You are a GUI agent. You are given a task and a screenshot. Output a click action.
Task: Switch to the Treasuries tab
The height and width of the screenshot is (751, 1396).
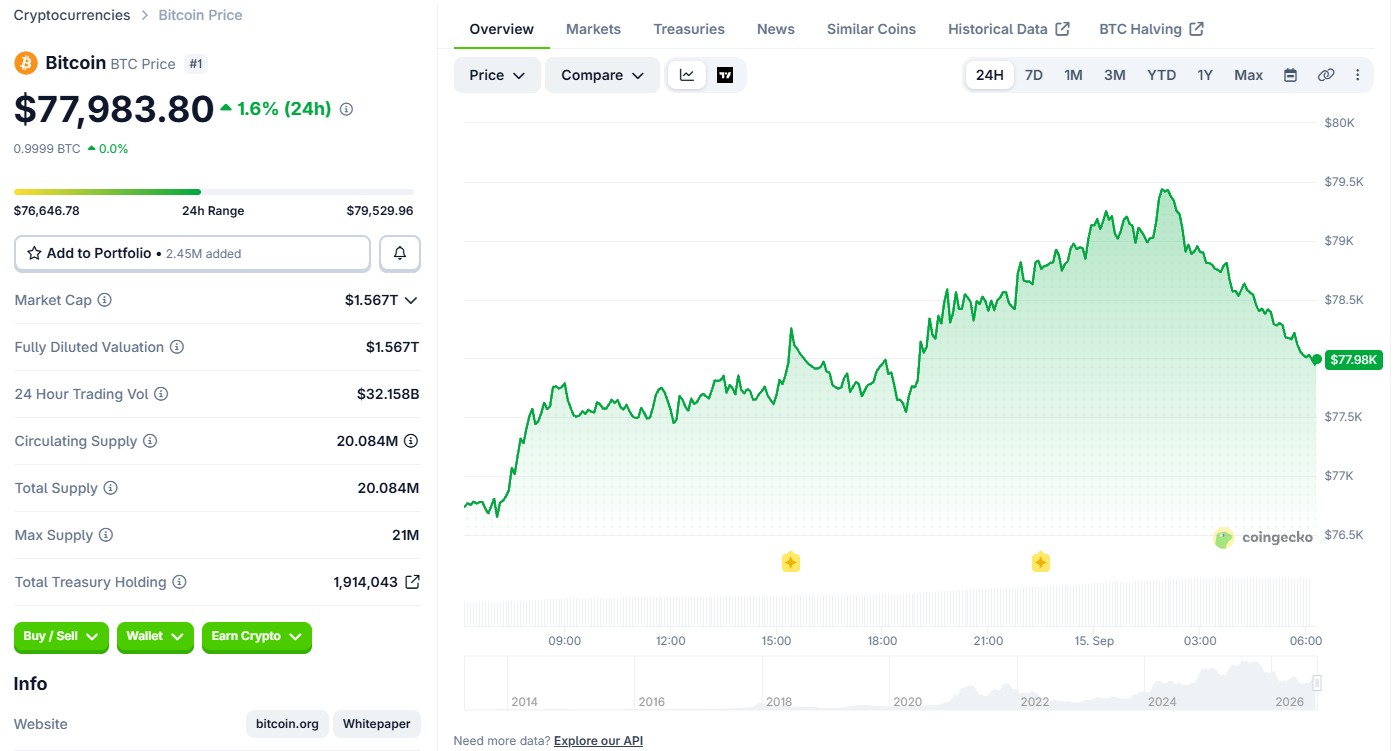point(689,29)
